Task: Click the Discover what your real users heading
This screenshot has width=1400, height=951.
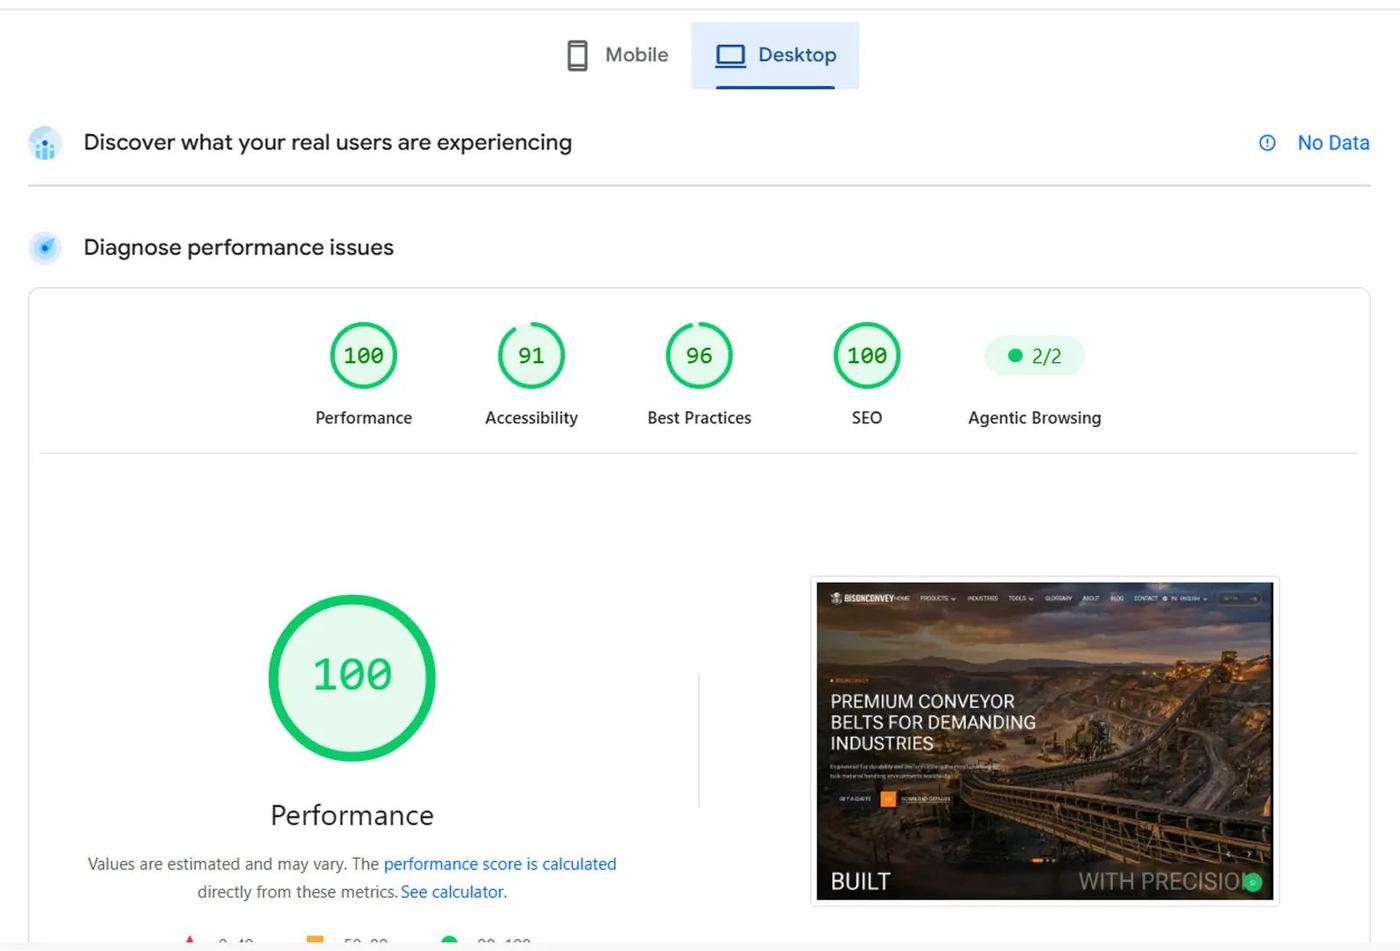Action: (x=328, y=143)
